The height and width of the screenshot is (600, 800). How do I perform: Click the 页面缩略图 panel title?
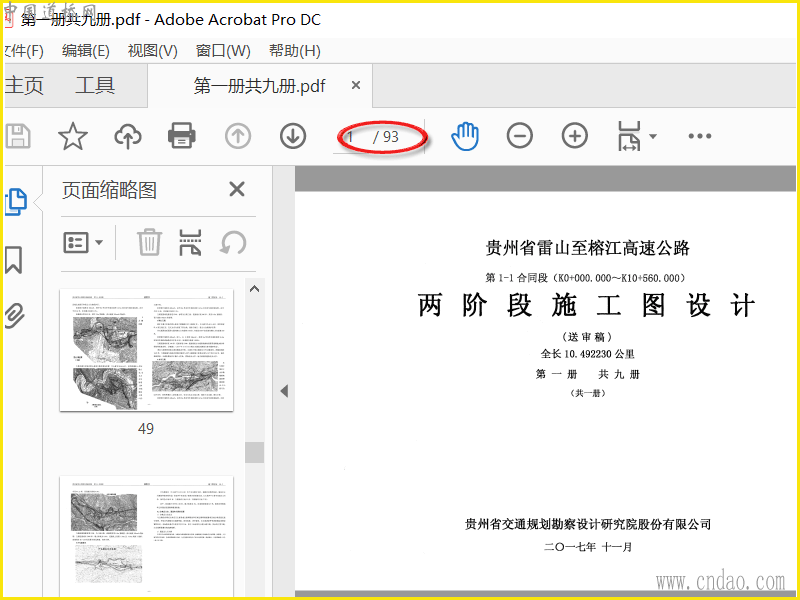(109, 190)
